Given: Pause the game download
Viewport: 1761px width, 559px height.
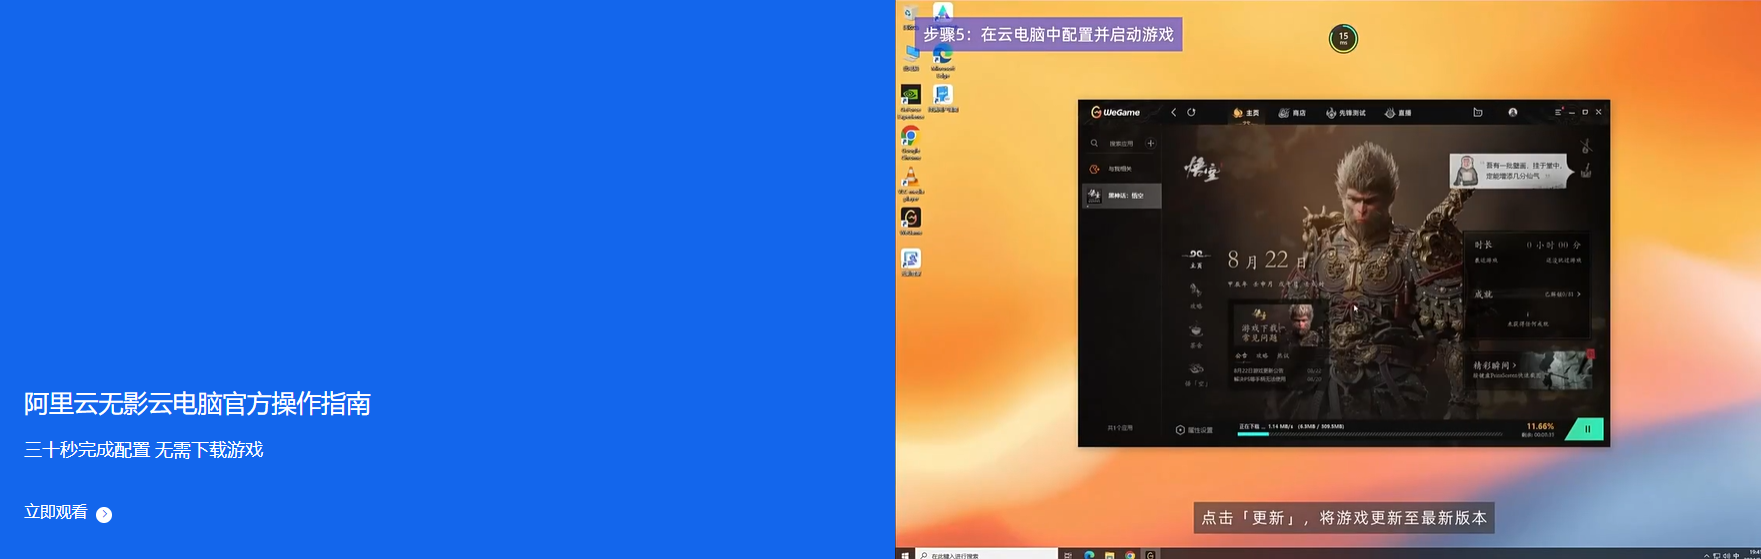Looking at the screenshot, I should pos(1586,429).
